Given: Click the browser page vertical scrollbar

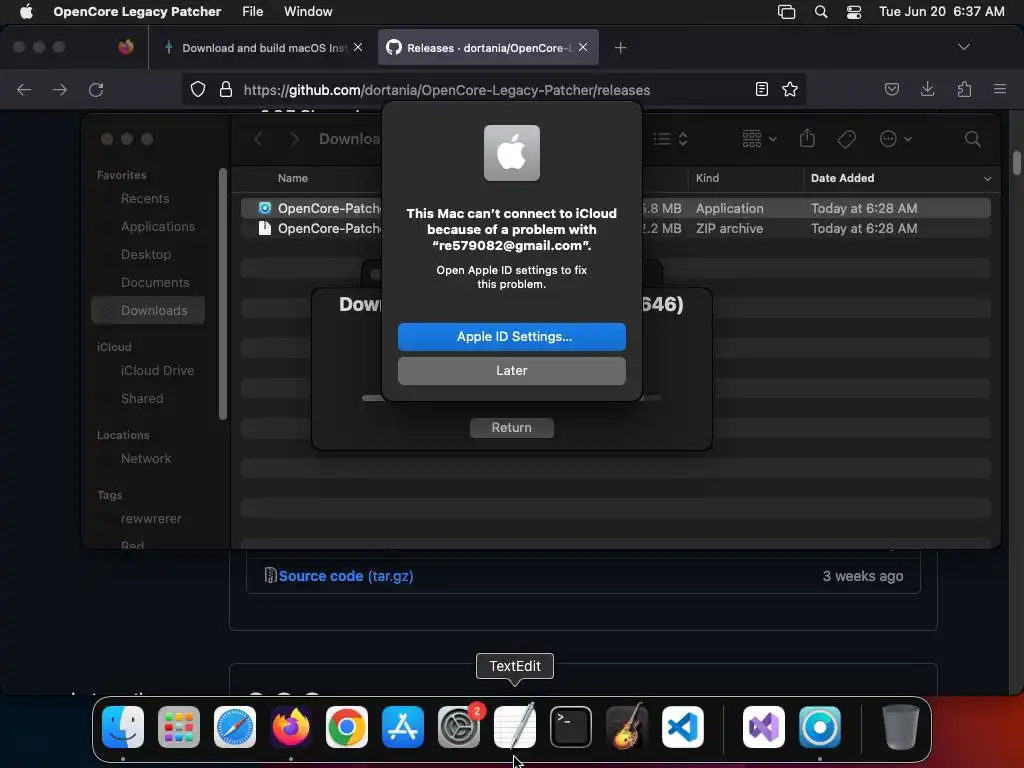Looking at the screenshot, I should 1017,163.
